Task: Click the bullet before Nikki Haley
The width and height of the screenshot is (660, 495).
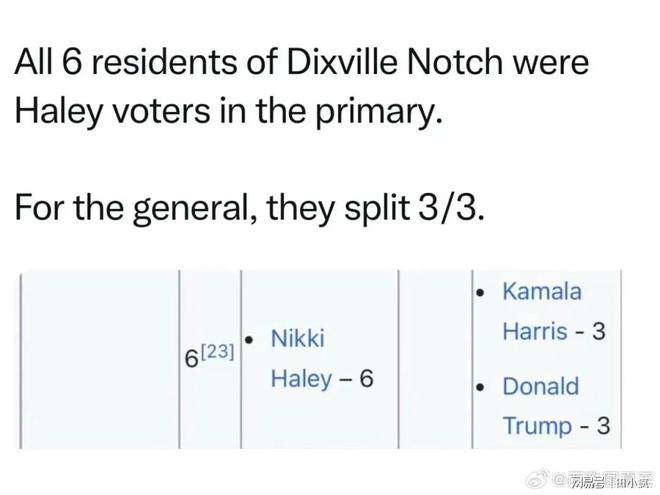Action: tap(249, 340)
